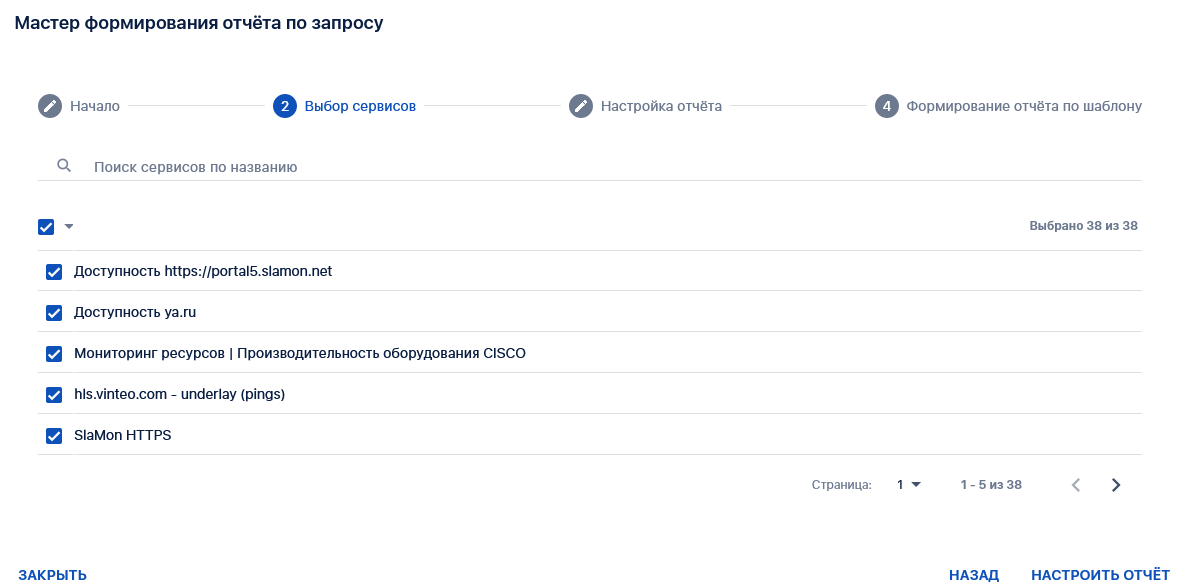The image size is (1182, 588).
Task: Open the selection options dropdown arrow
Action: [x=69, y=227]
